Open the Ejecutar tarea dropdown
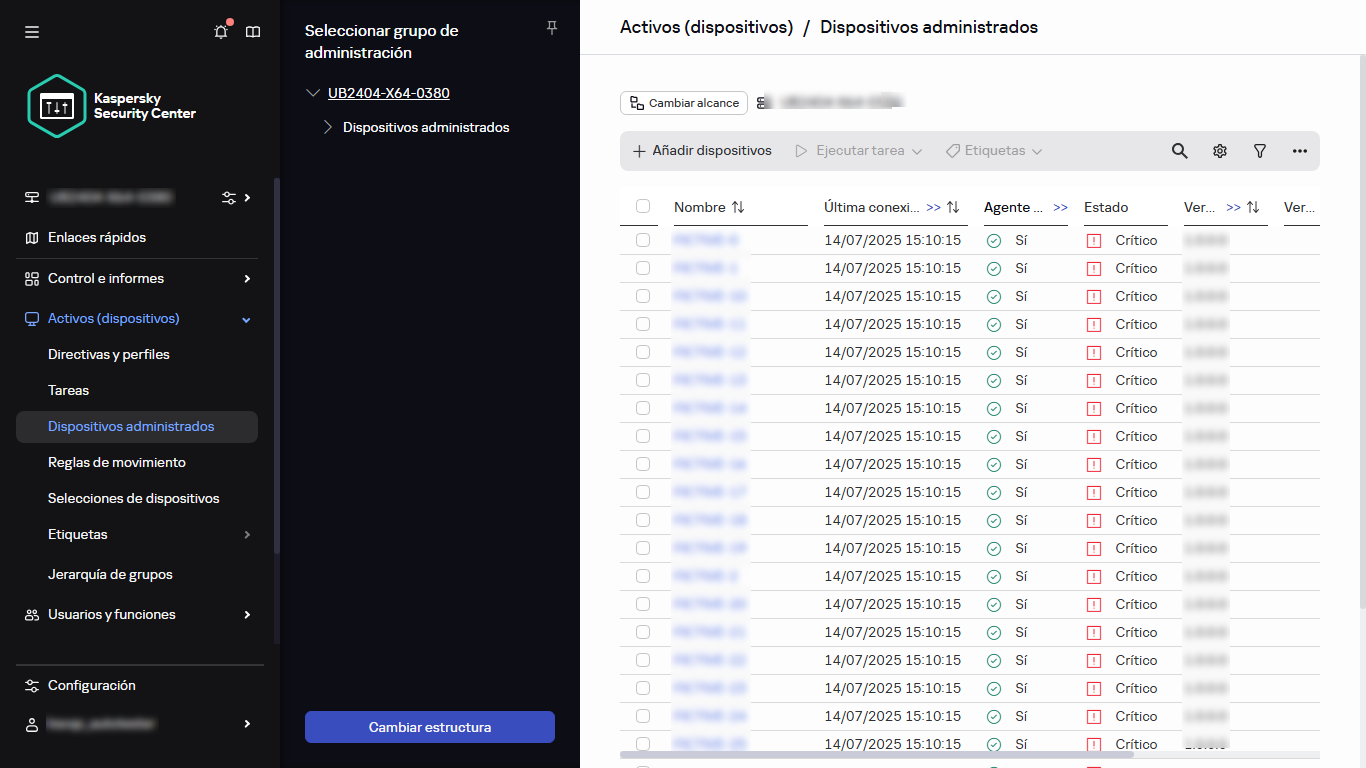The height and width of the screenshot is (768, 1366). click(858, 150)
